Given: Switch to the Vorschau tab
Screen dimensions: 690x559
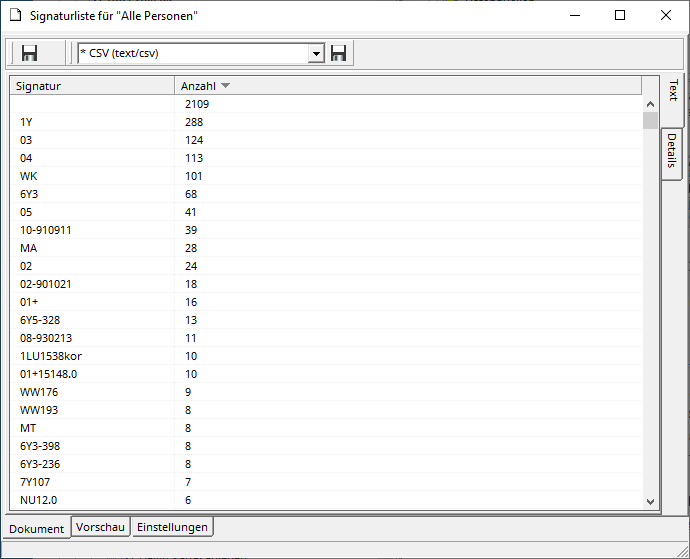Looking at the screenshot, I should coord(101,527).
